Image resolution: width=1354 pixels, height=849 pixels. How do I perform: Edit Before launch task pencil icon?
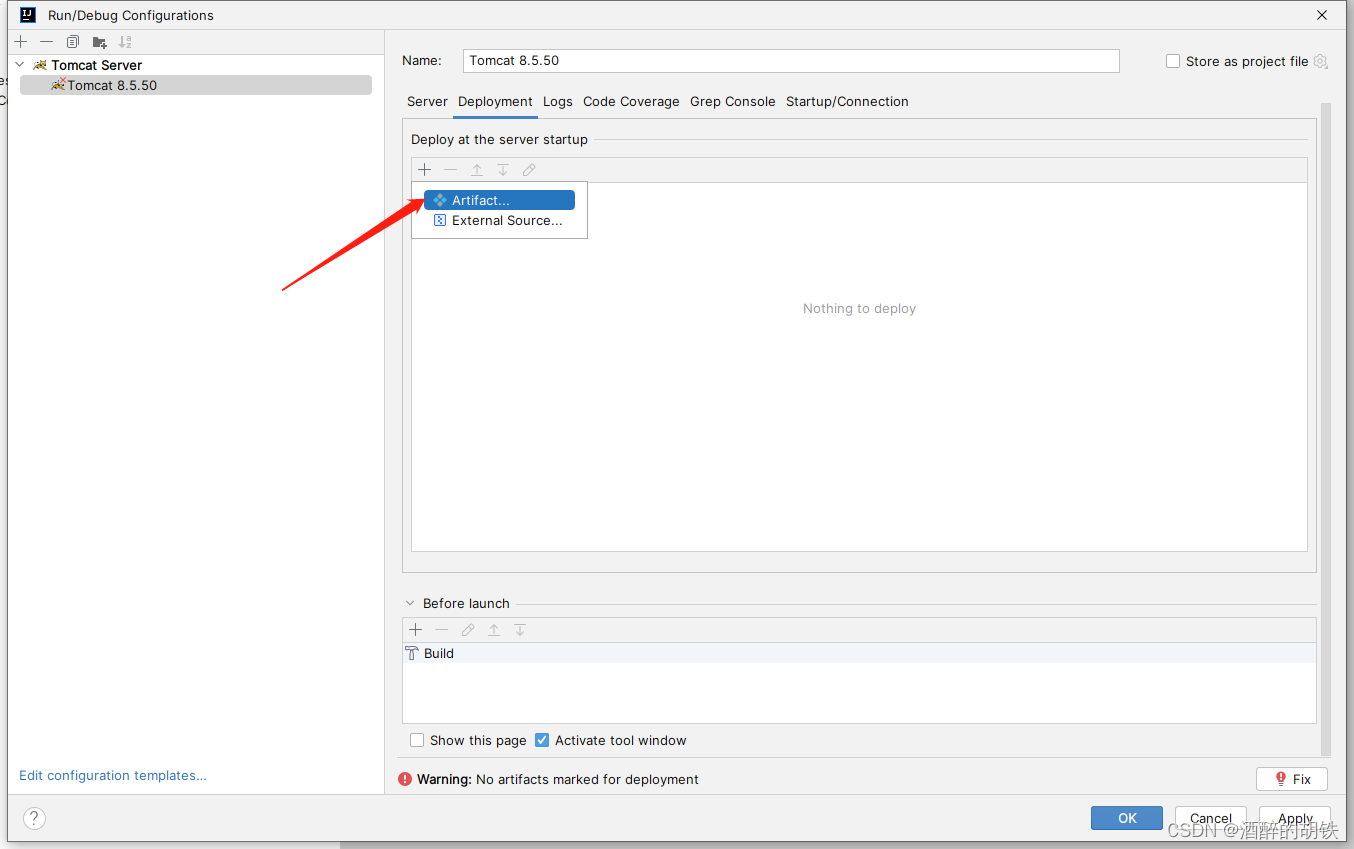coord(468,630)
